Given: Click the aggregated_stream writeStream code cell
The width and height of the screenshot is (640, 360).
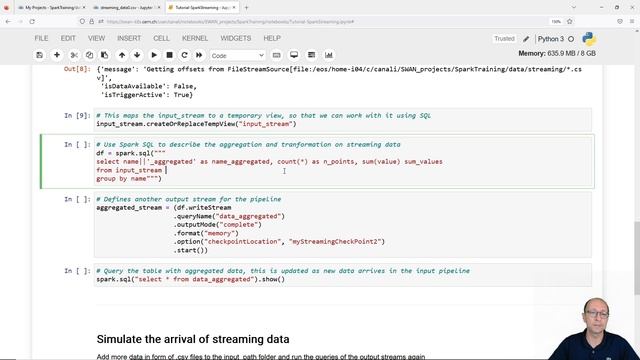Looking at the screenshot, I should point(343,225).
